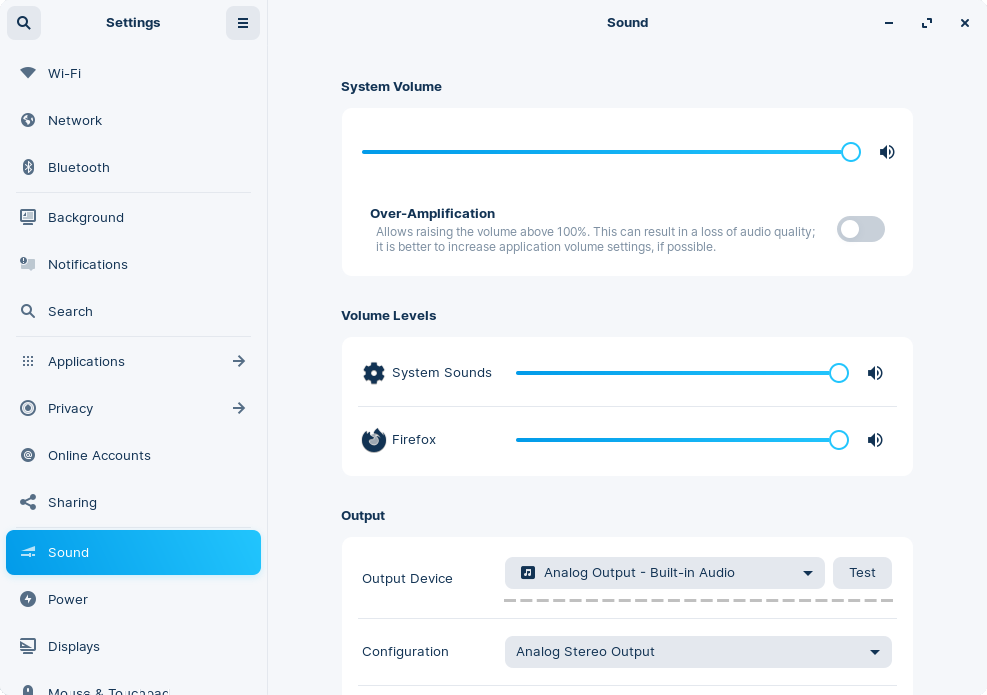The width and height of the screenshot is (987, 695).
Task: Select Online Accounts in the sidebar
Action: [99, 455]
